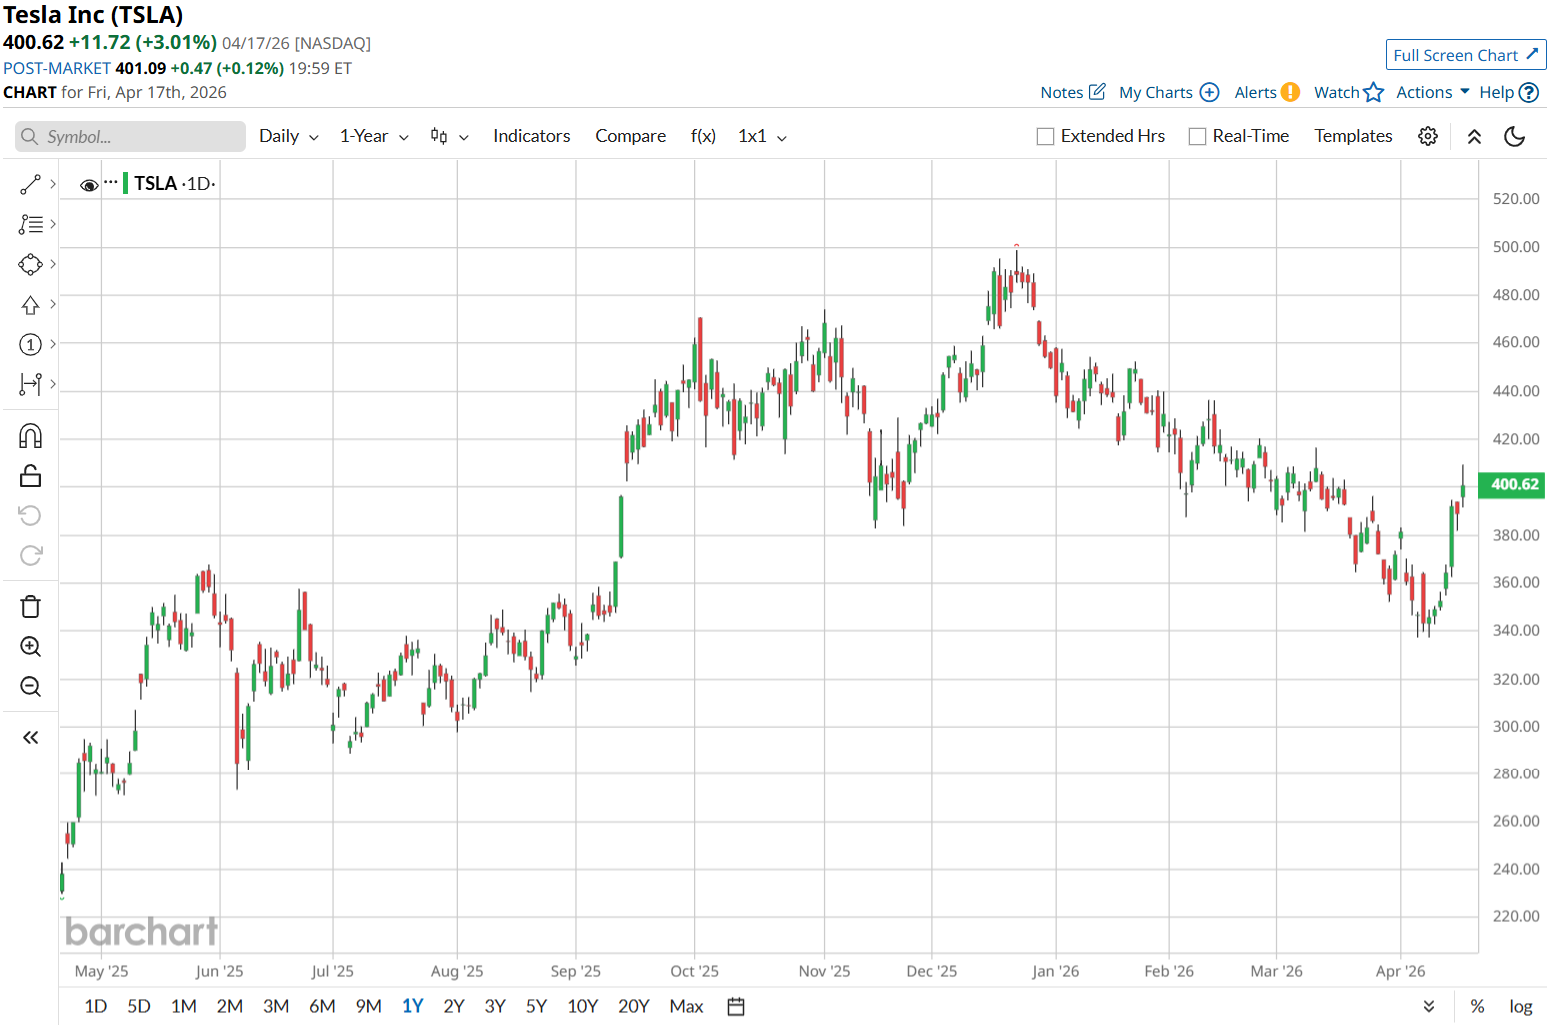Select the 1M time range

pyautogui.click(x=184, y=1007)
